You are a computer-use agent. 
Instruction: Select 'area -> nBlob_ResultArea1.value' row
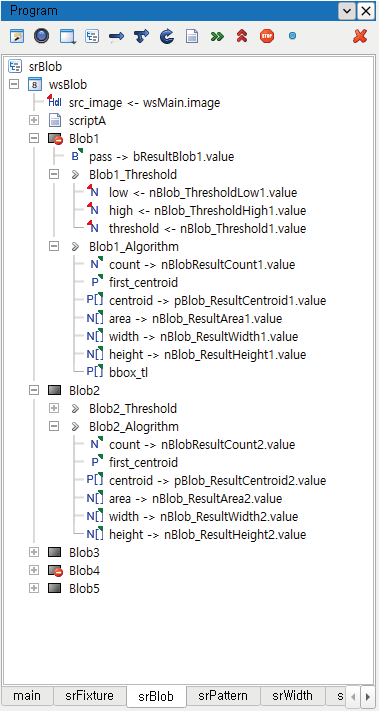(x=195, y=319)
